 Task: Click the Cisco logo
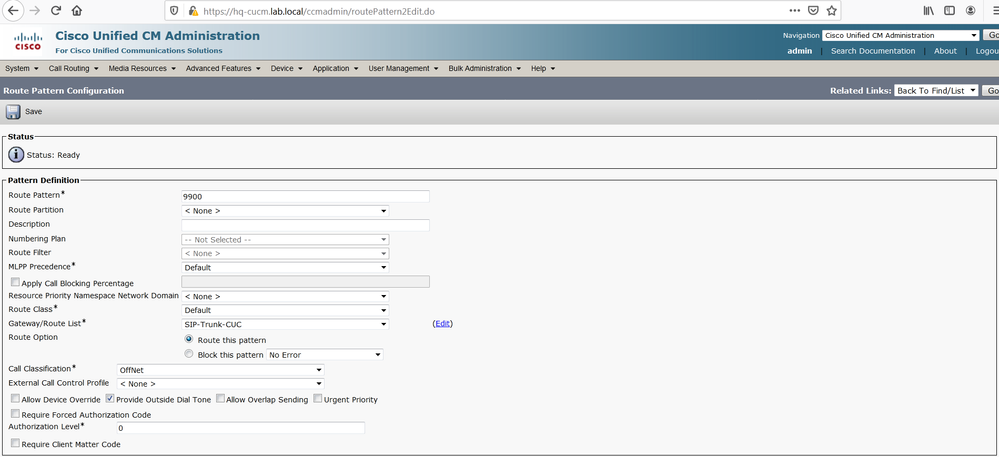28,42
